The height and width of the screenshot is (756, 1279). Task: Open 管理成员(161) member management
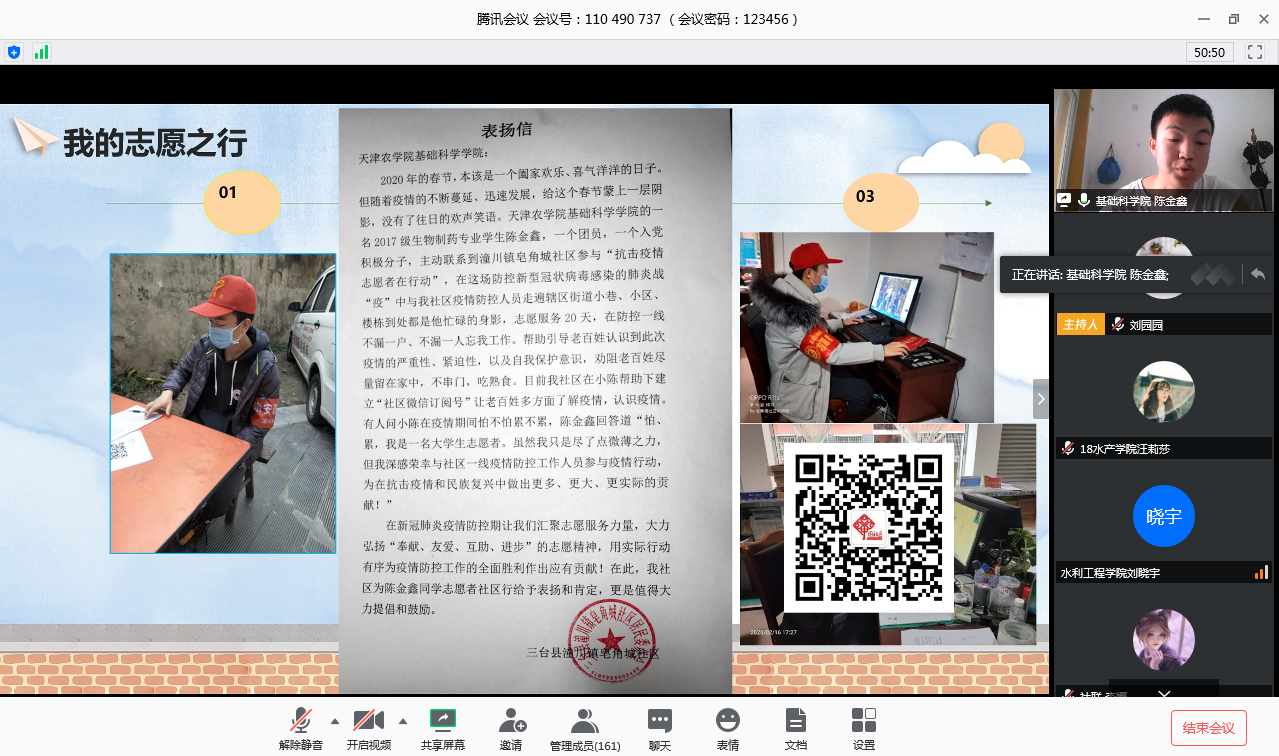tap(584, 729)
